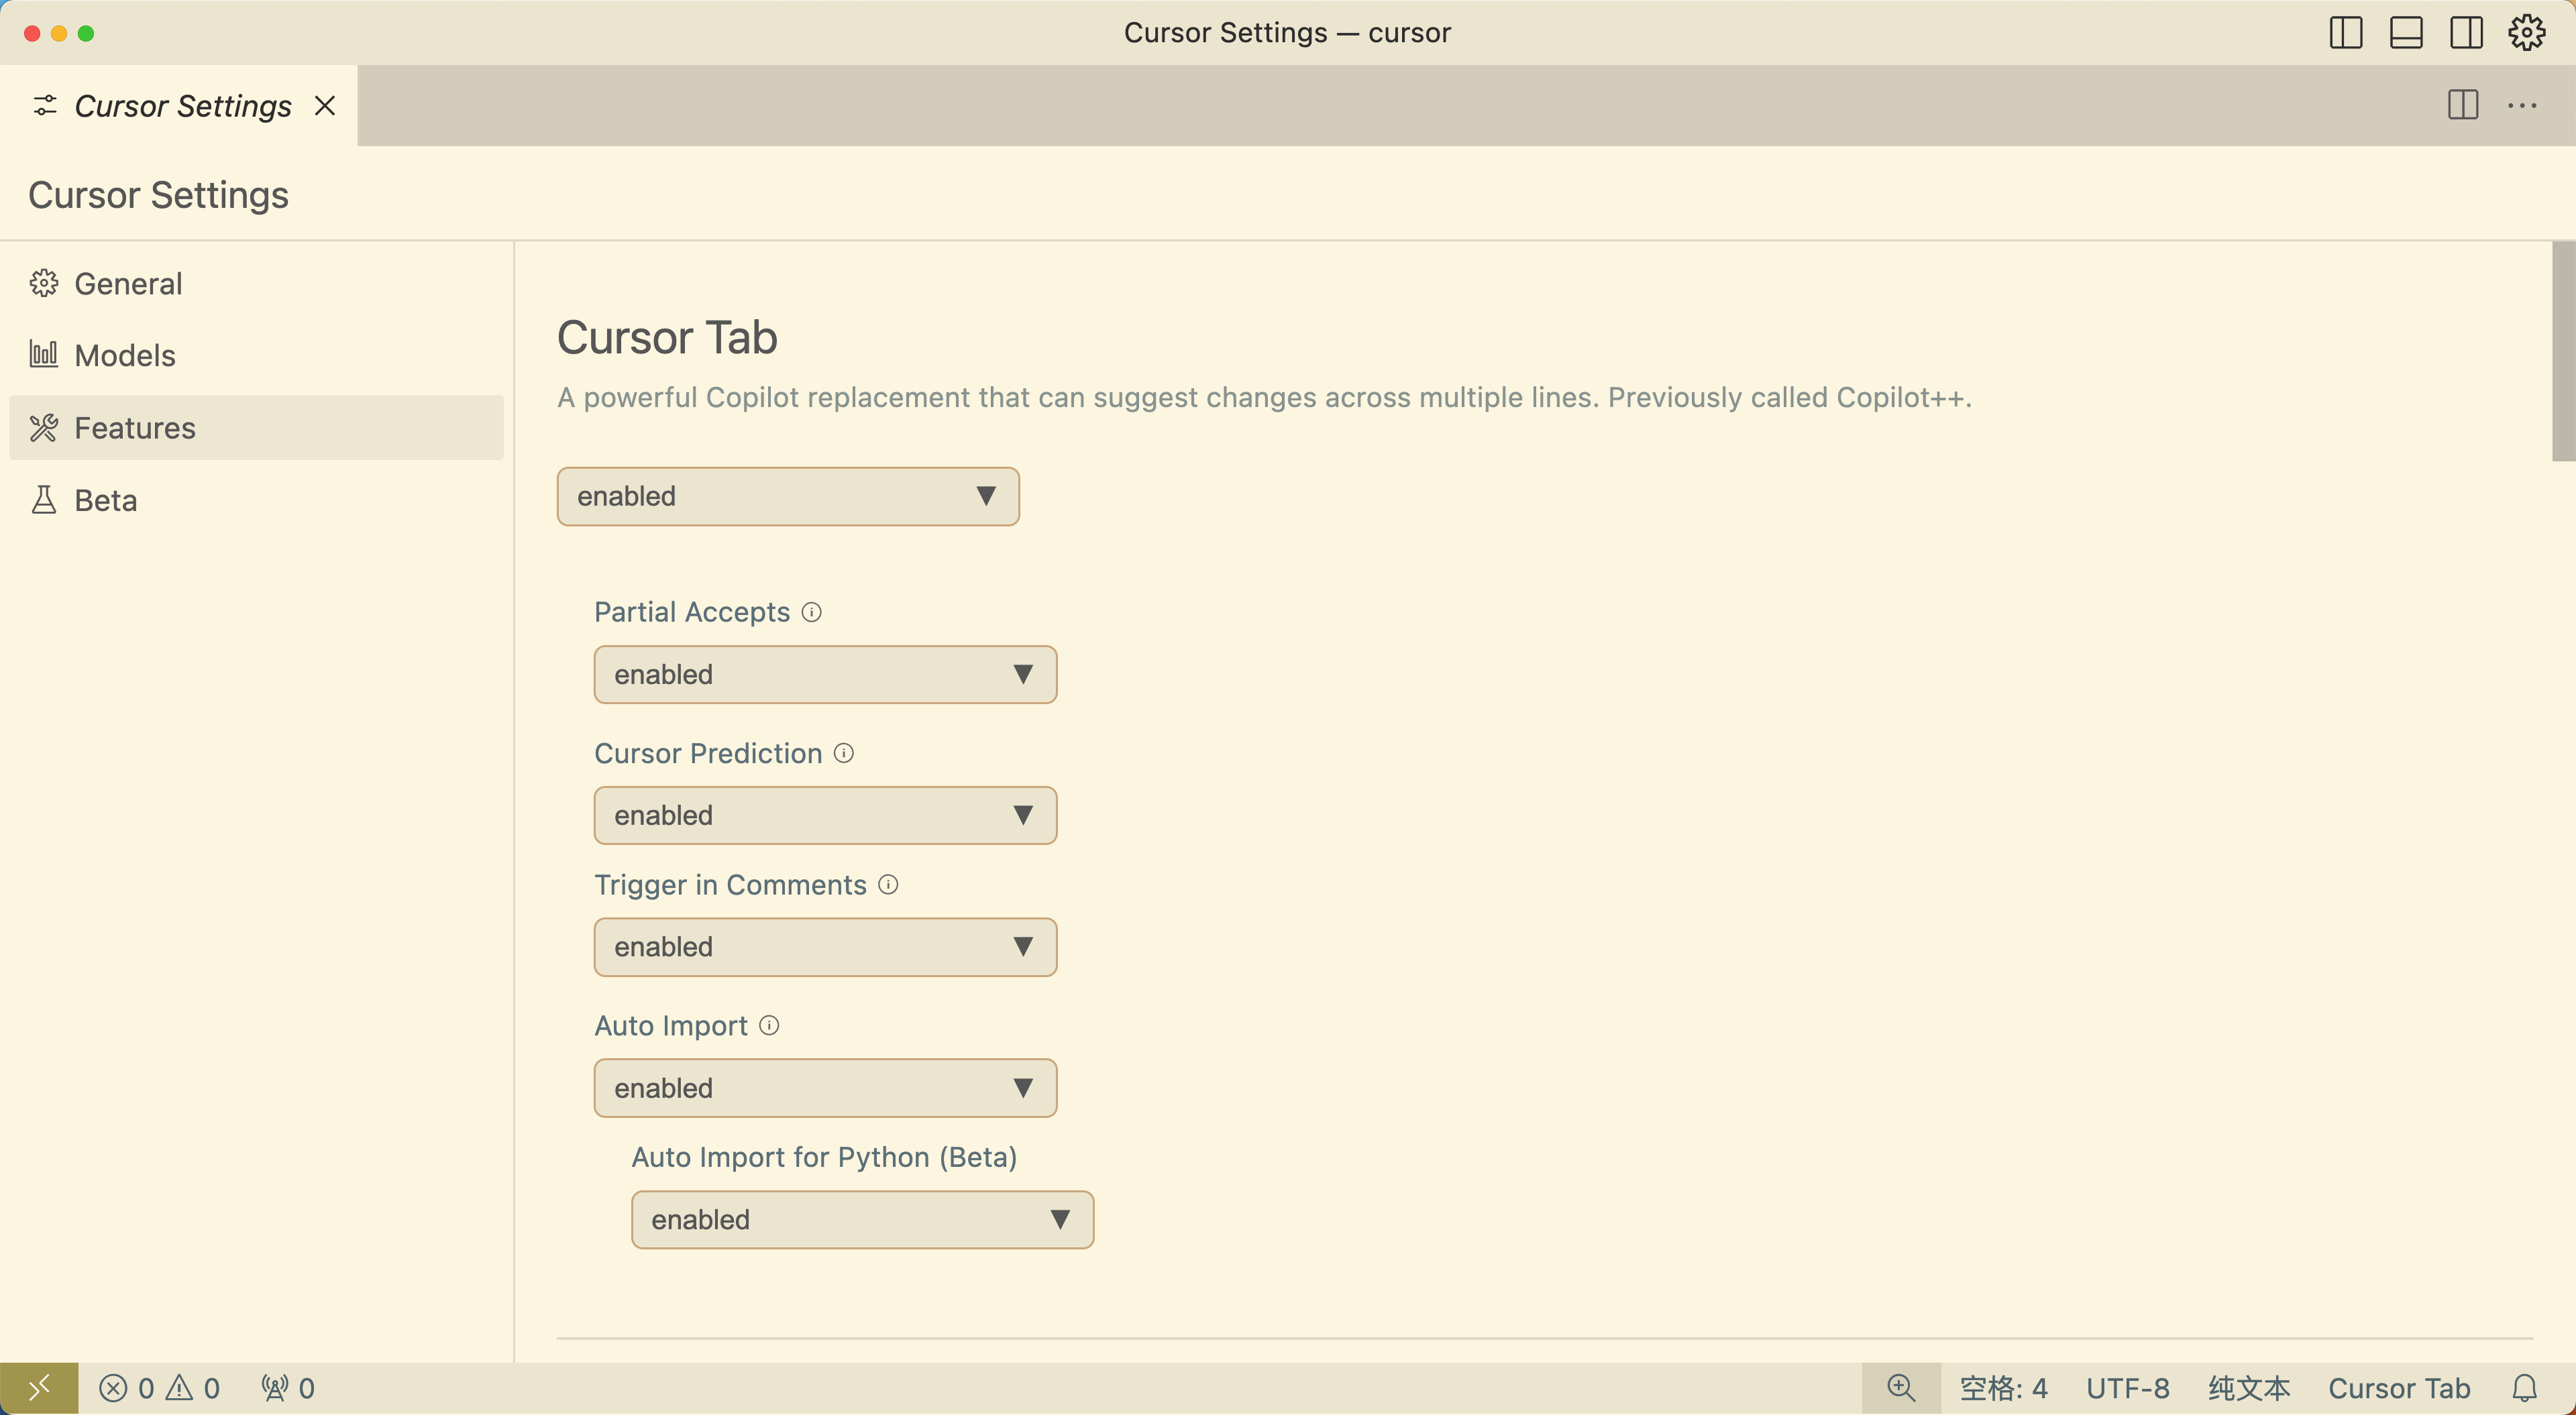
Task: Click the Trigger in Comments info icon
Action: 888,885
